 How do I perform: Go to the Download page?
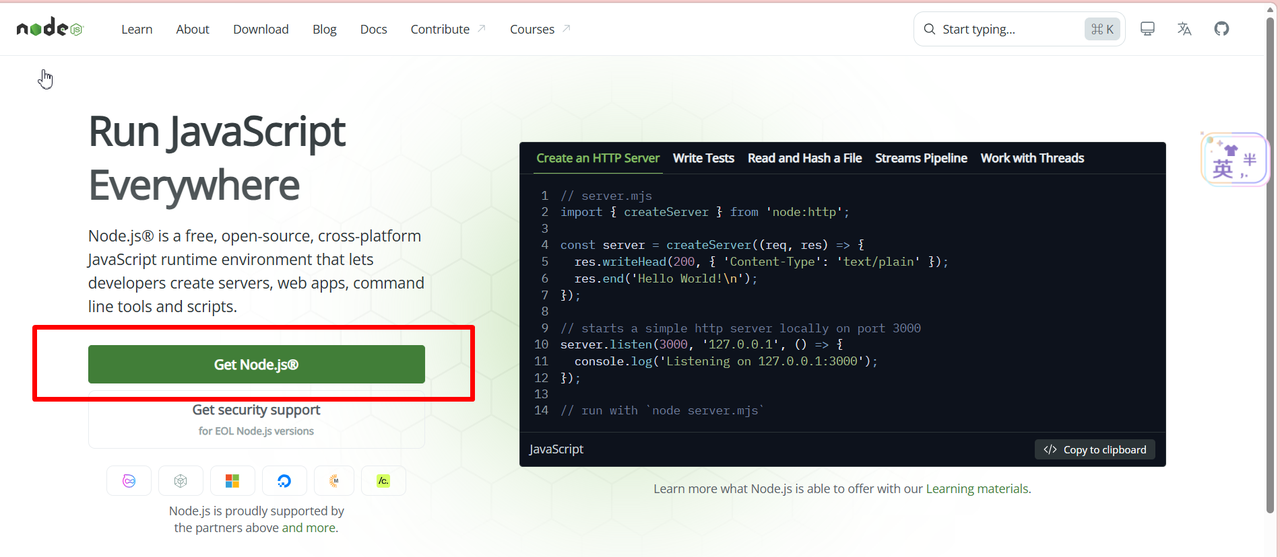[x=261, y=29]
